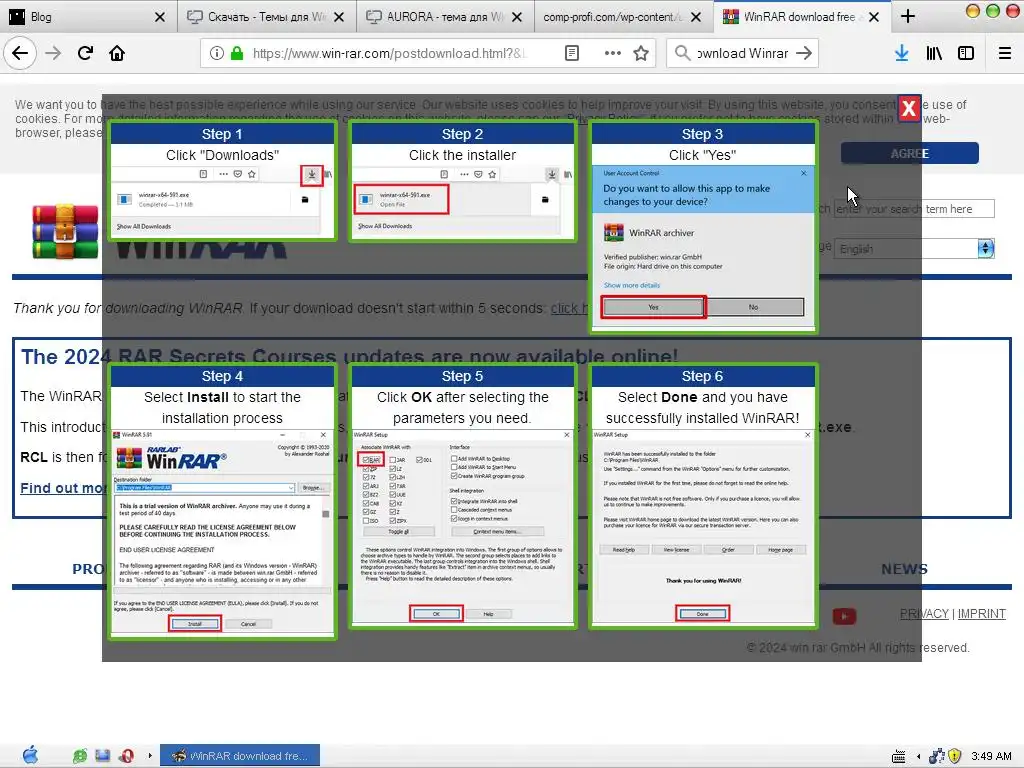Open the browser Downloads panel
The image size is (1024, 768).
pyautogui.click(x=902, y=54)
